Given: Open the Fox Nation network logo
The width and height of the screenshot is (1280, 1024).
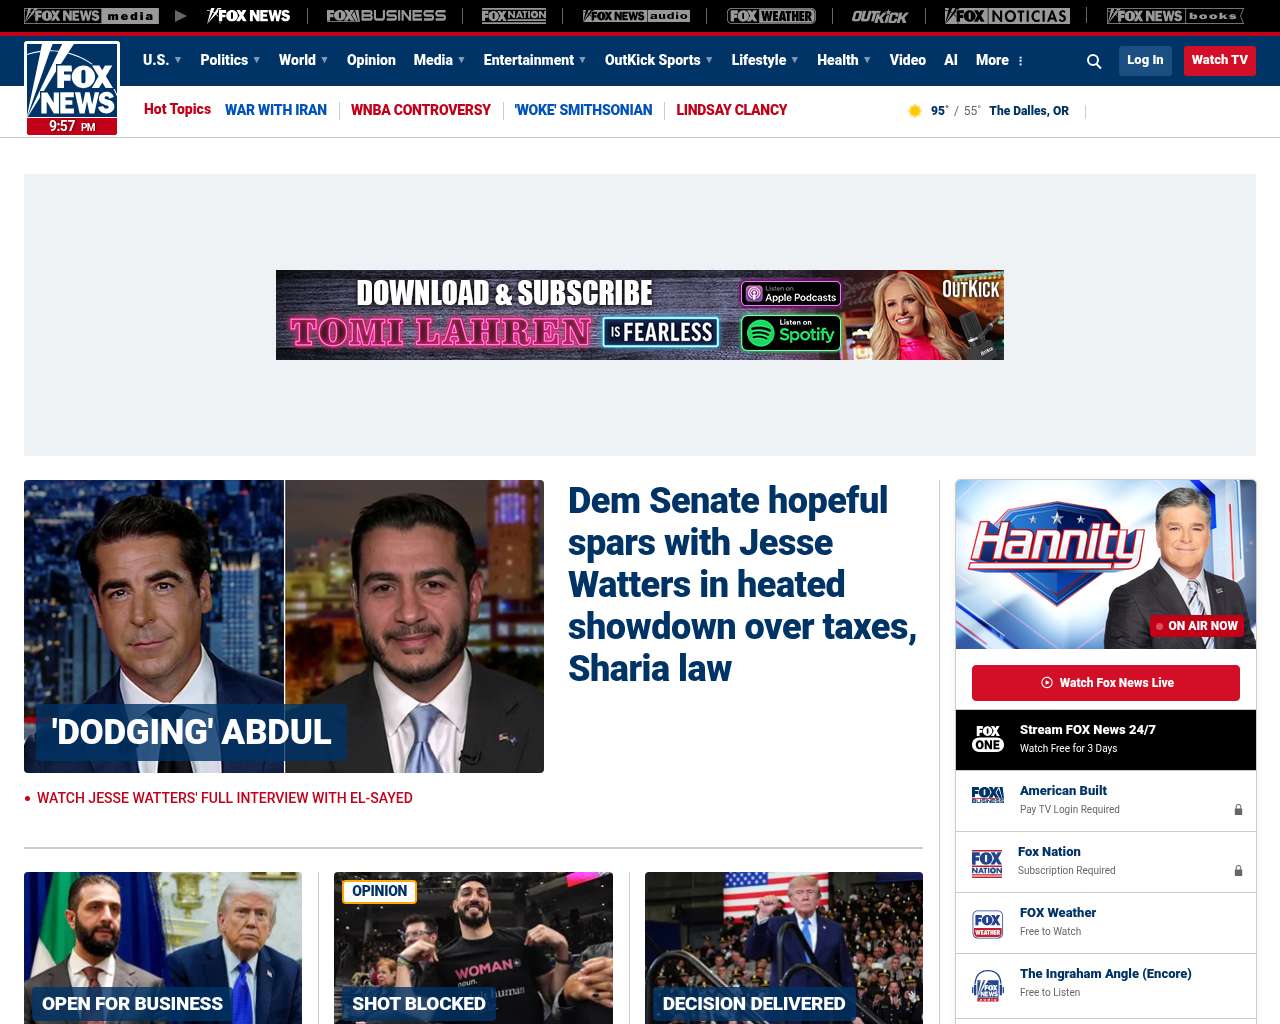Looking at the screenshot, I should [x=514, y=16].
